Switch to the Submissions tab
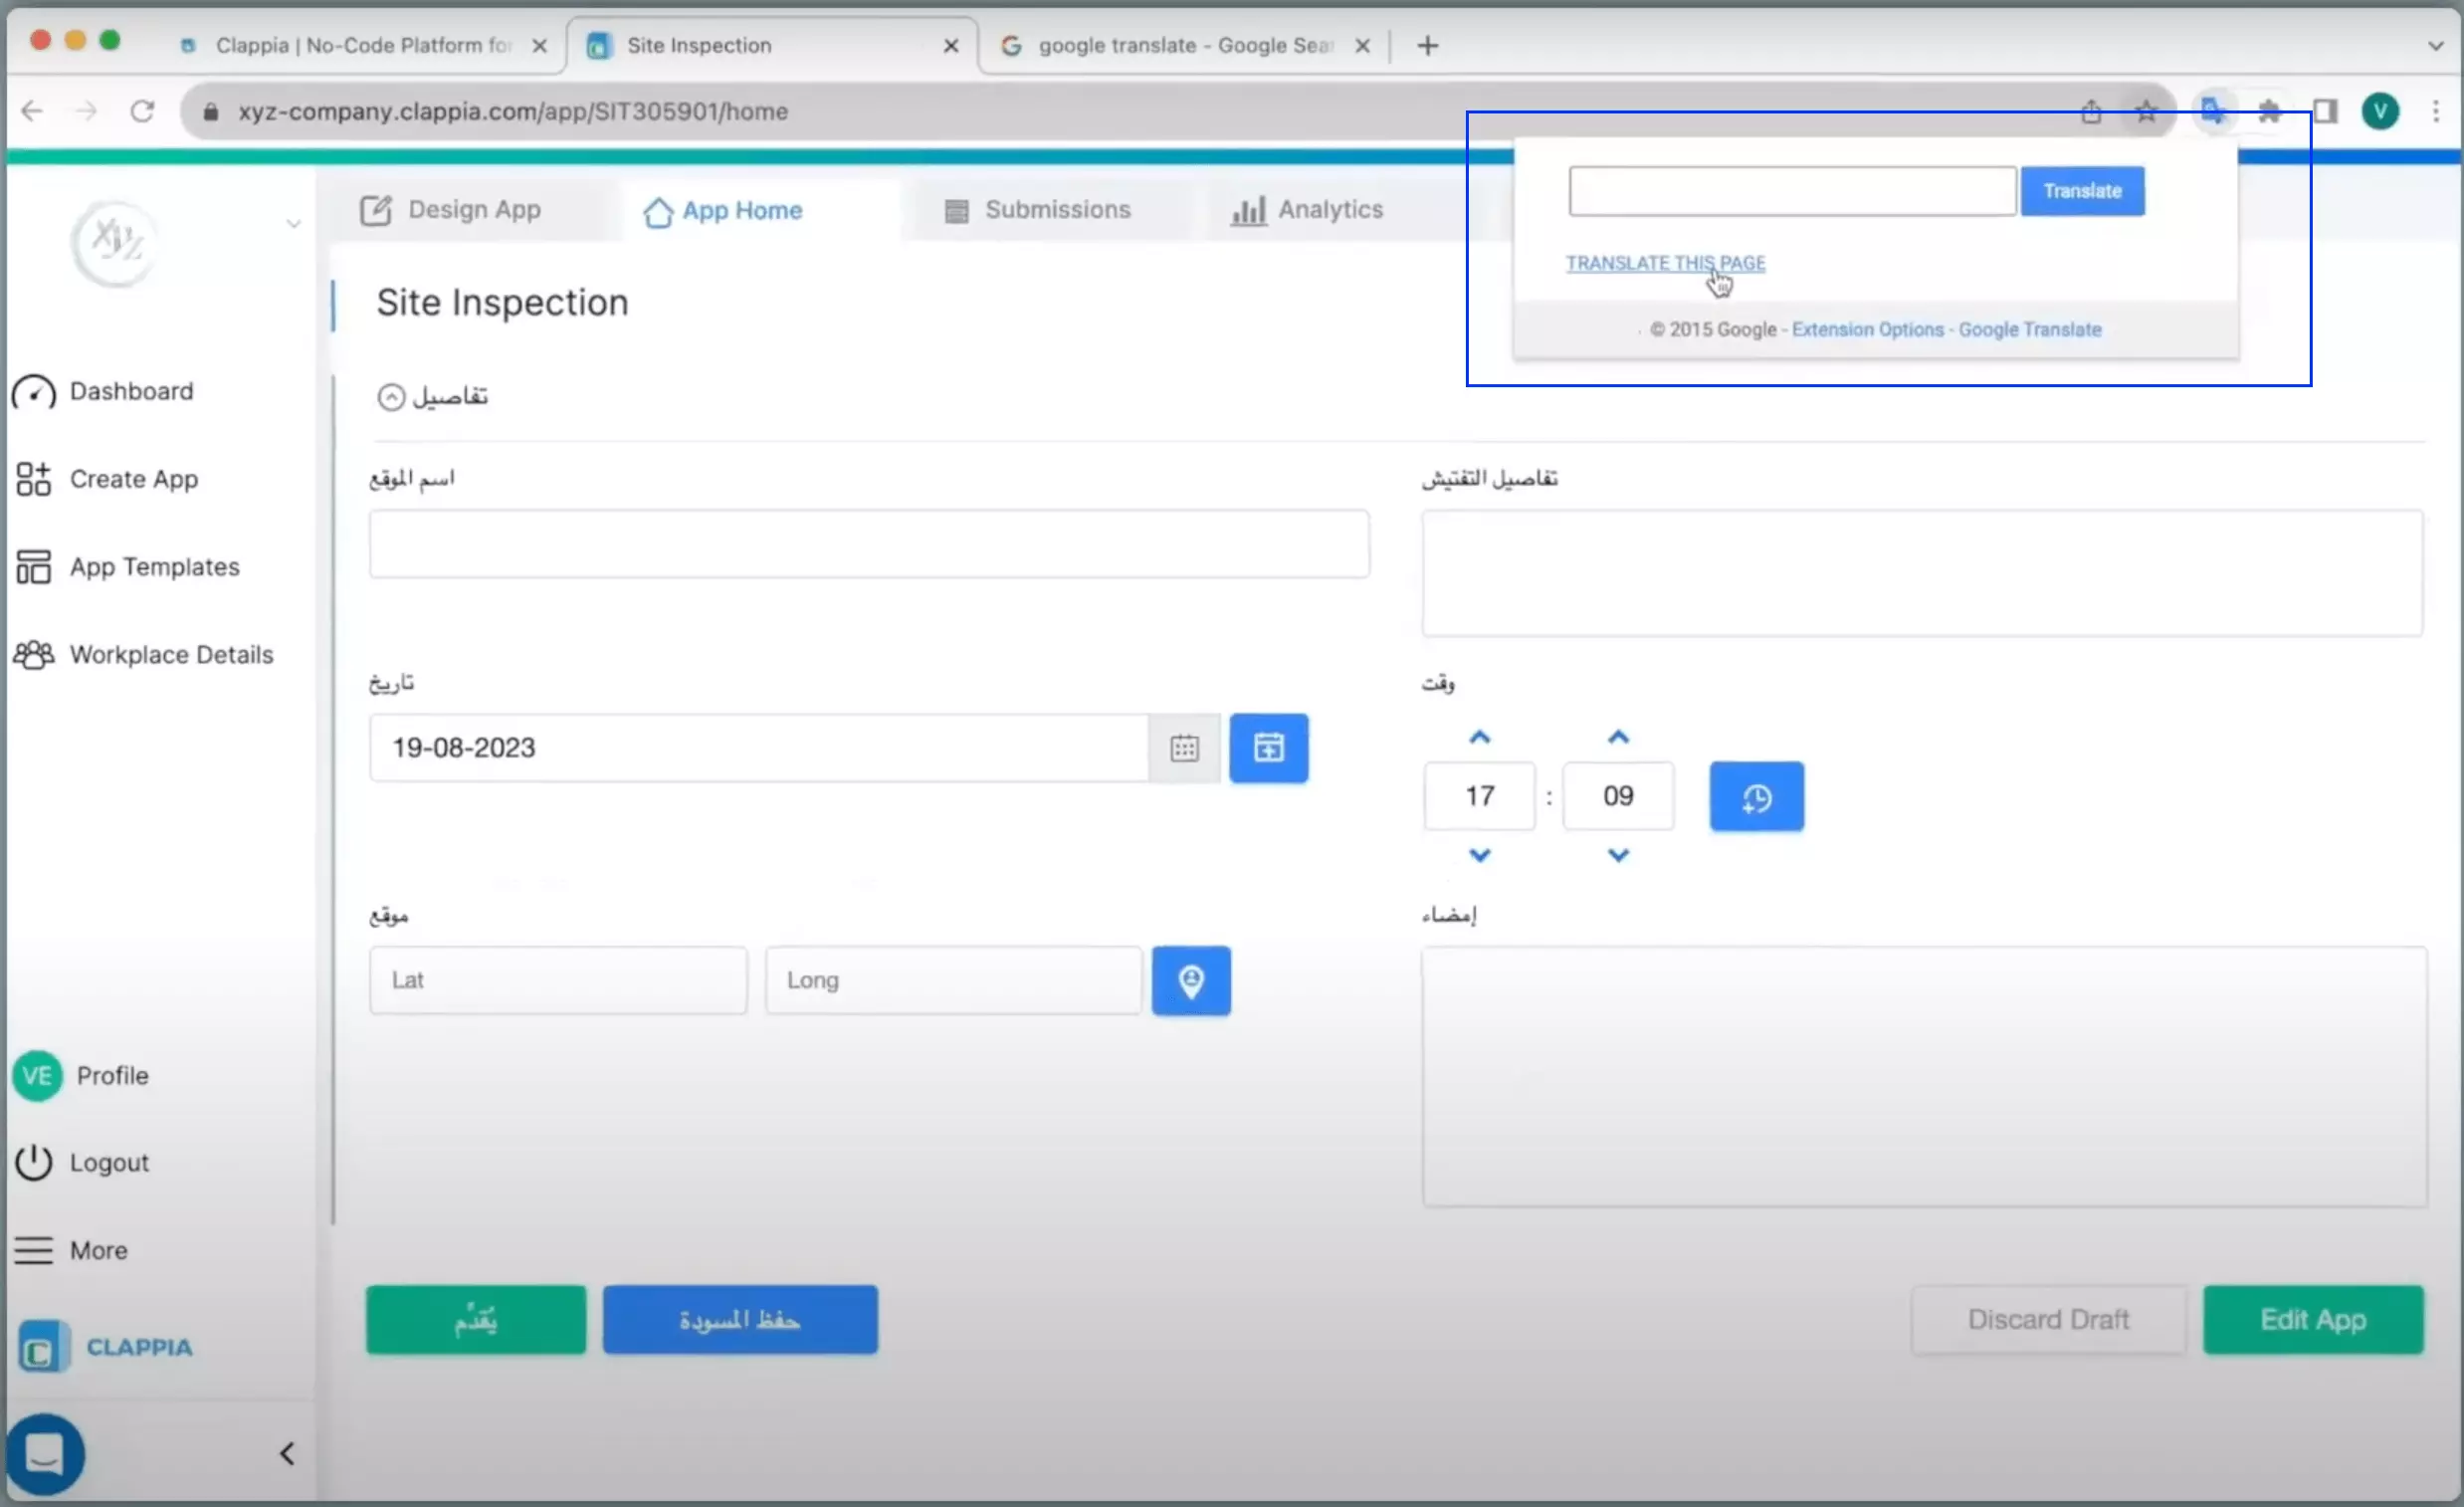This screenshot has width=2464, height=1507. click(x=1058, y=209)
